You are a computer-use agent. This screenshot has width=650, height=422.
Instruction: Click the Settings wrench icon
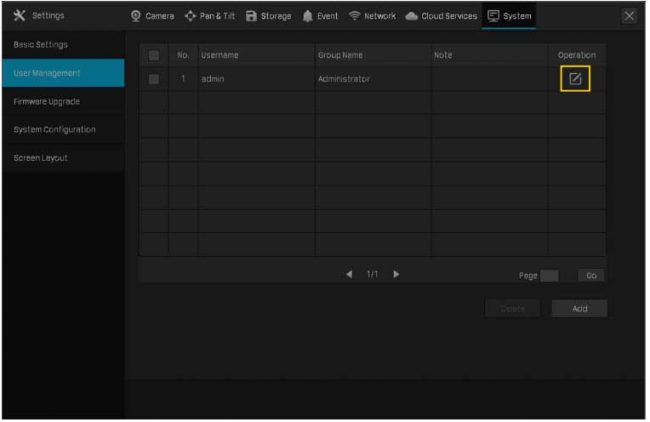click(x=17, y=17)
